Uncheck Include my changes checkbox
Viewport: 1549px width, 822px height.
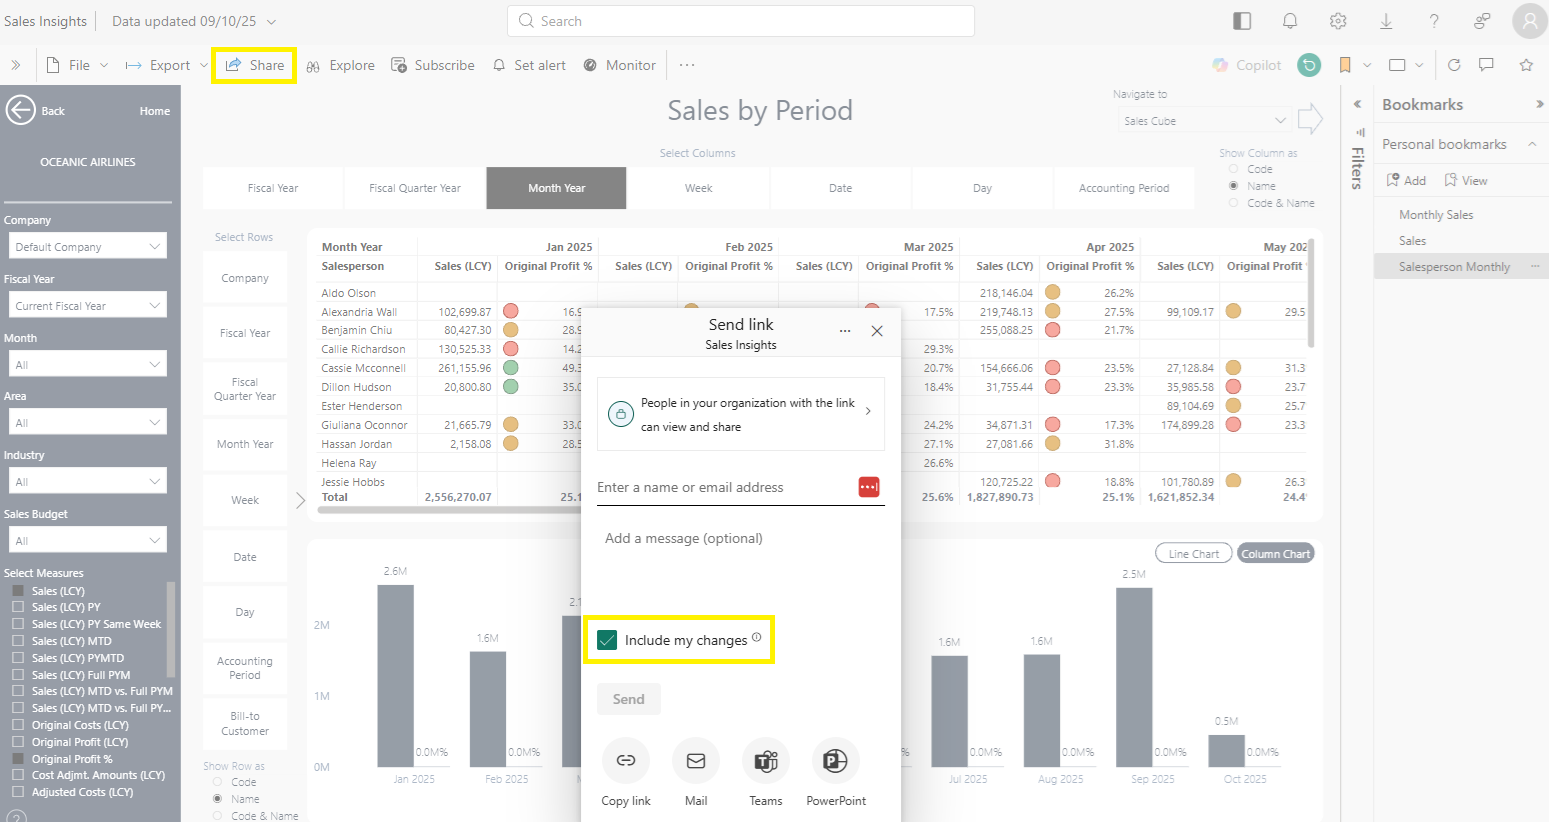click(607, 640)
